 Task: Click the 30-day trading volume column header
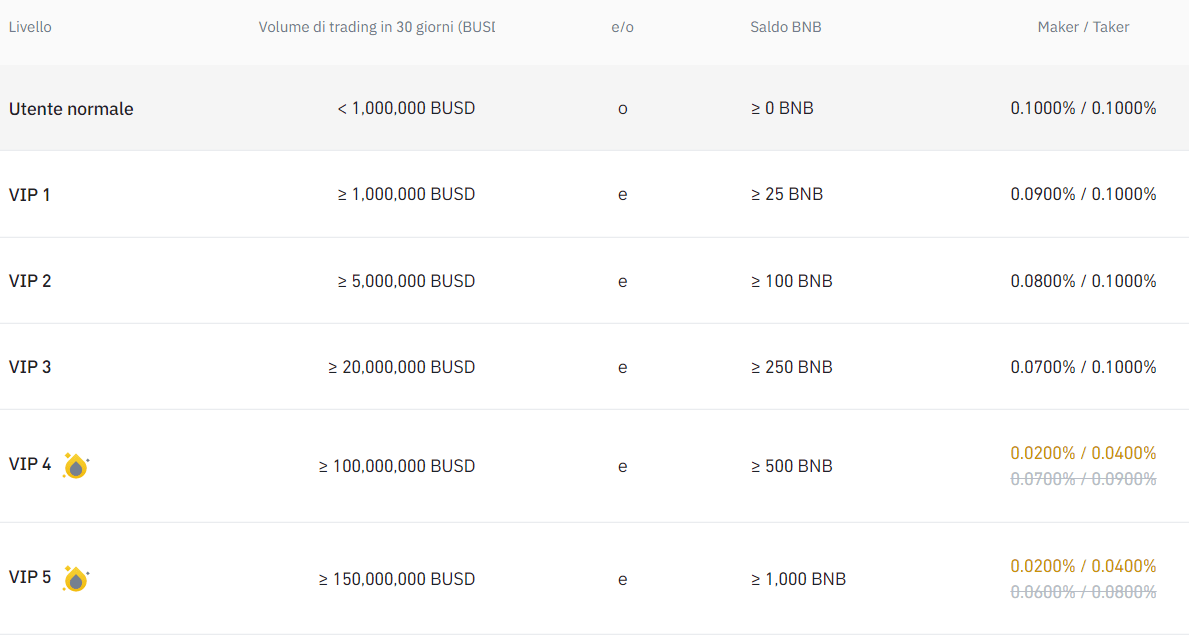pyautogui.click(x=376, y=27)
